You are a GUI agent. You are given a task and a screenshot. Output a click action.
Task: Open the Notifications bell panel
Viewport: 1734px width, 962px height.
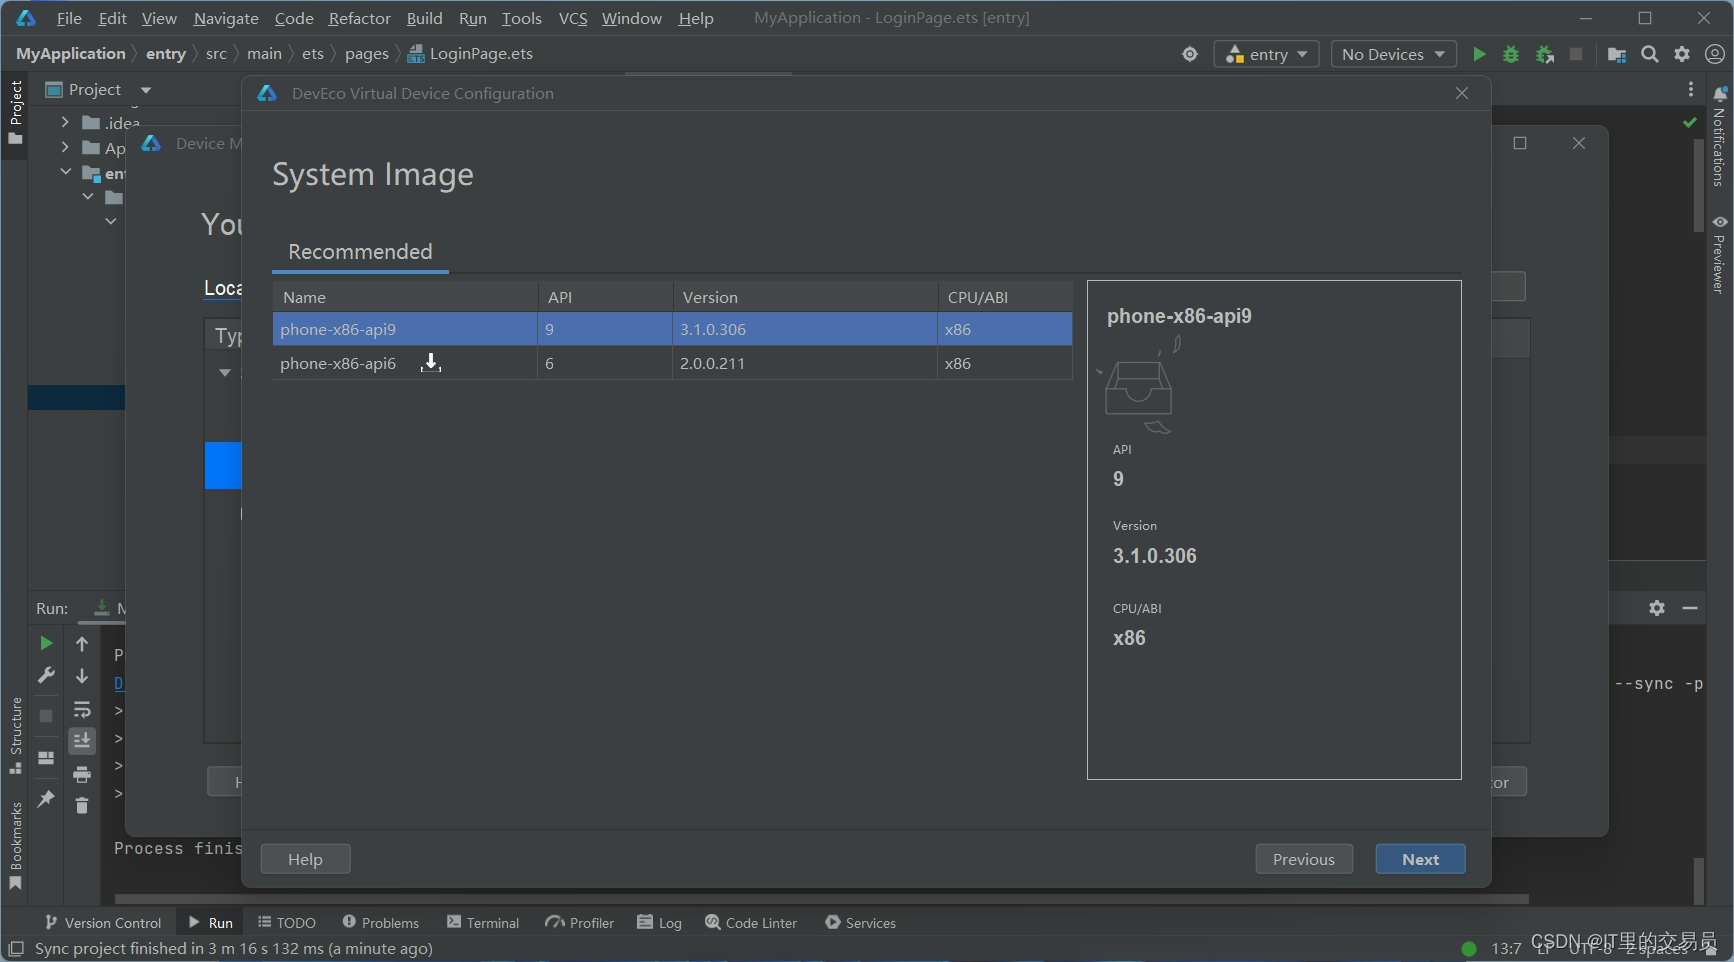tap(1719, 135)
